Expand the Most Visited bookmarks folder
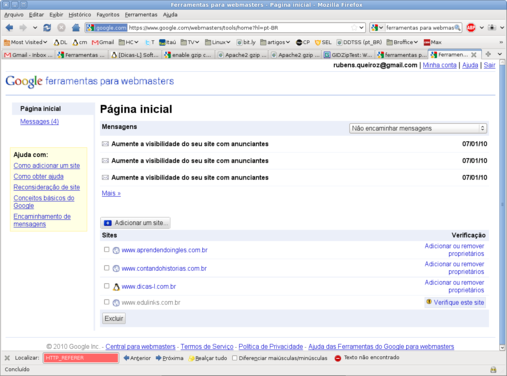This screenshot has height=376, width=507. point(25,42)
